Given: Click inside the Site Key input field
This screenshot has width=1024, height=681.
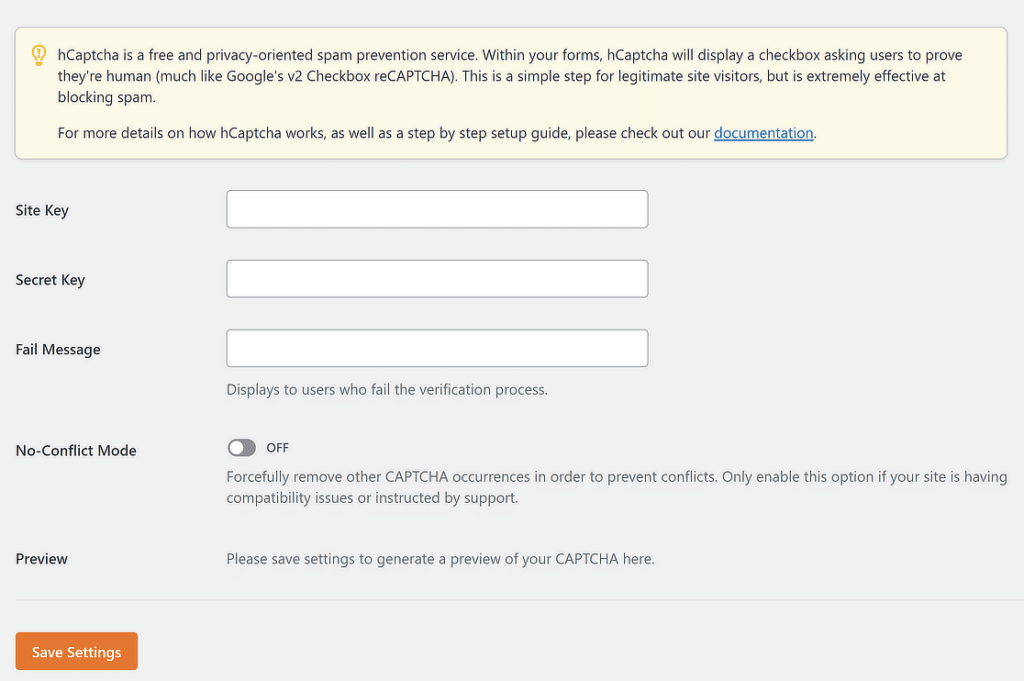Looking at the screenshot, I should click(437, 209).
